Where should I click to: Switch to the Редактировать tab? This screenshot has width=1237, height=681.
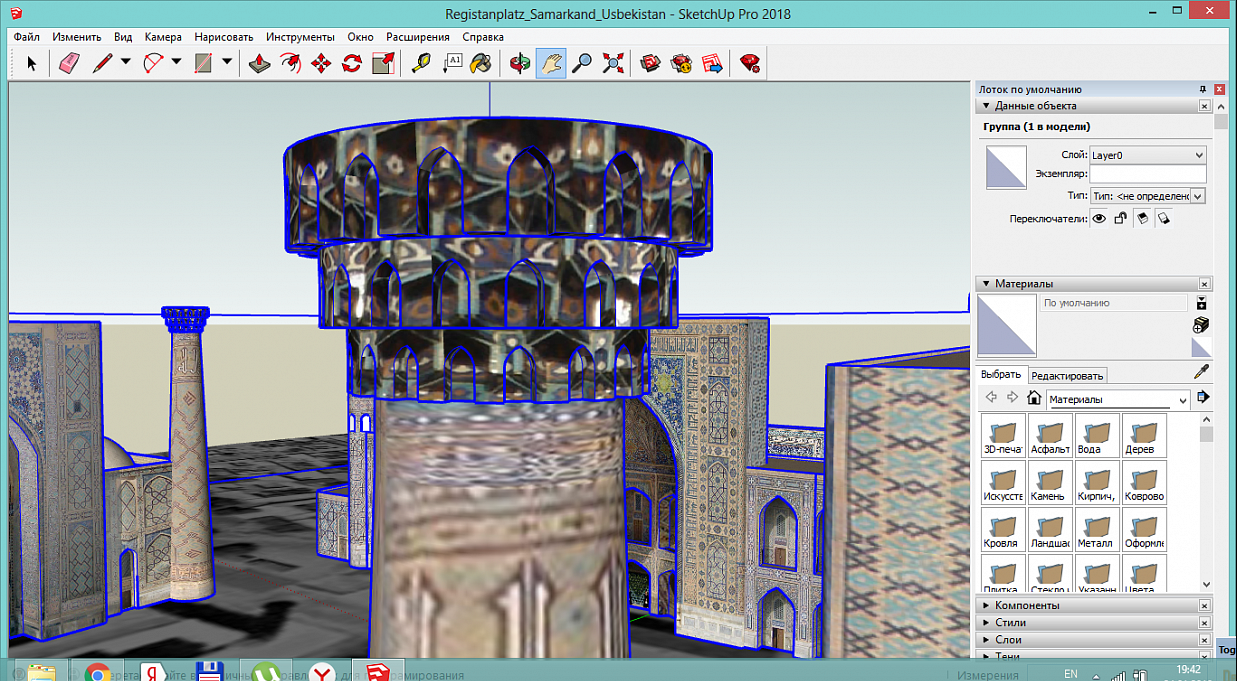coord(1067,376)
